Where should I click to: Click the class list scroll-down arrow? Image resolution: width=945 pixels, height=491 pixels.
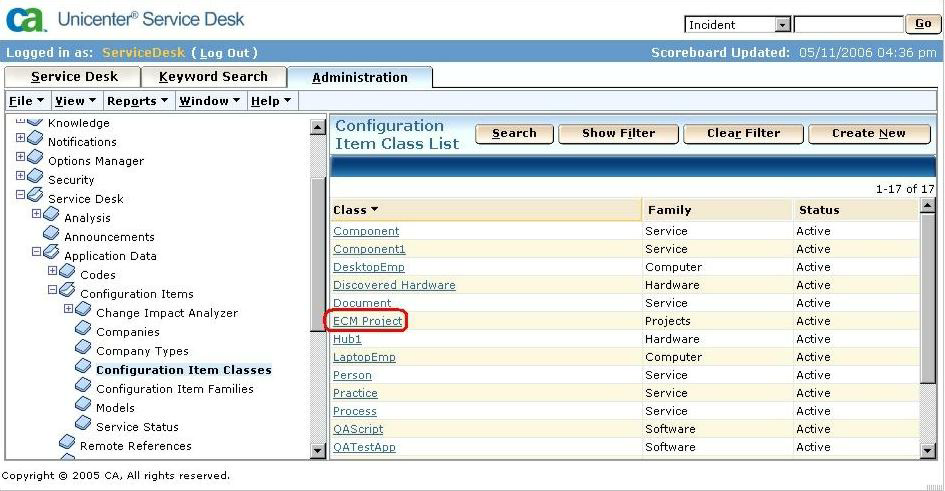[928, 450]
